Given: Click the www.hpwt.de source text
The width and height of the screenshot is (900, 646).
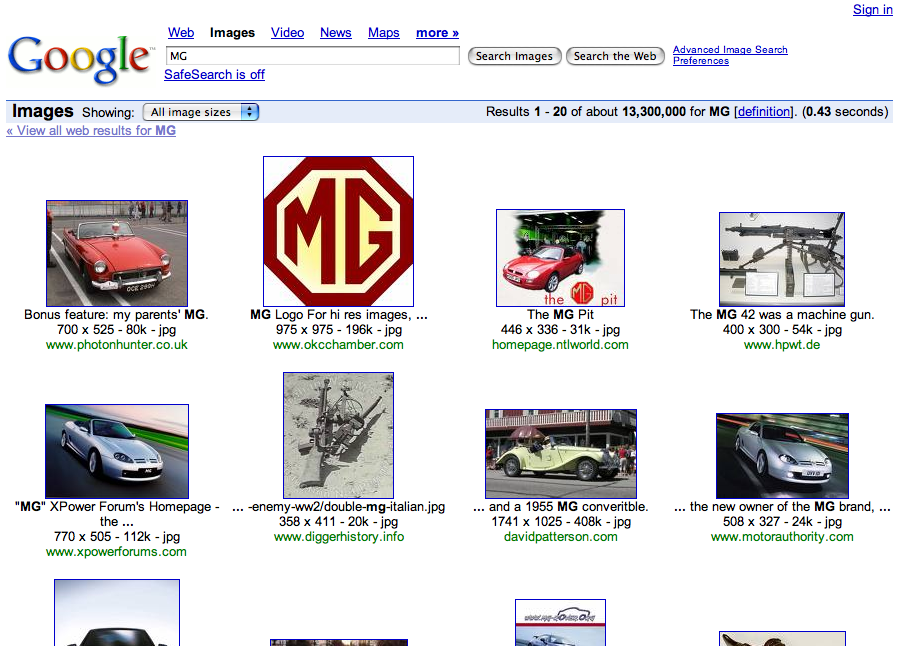Looking at the screenshot, I should [782, 345].
